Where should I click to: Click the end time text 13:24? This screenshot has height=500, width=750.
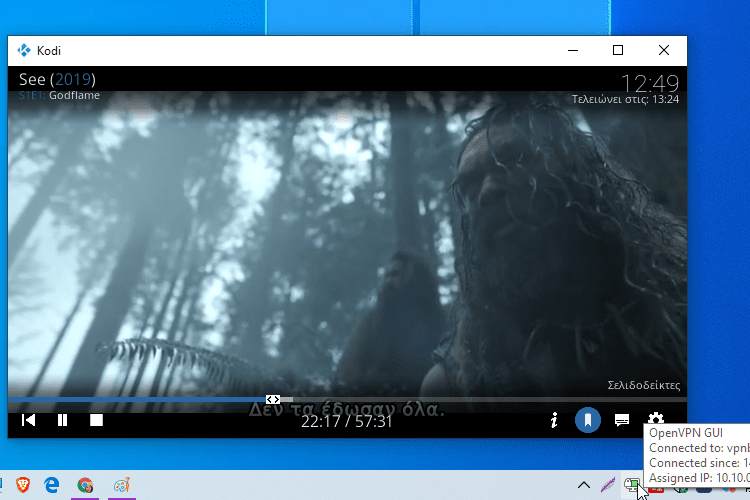[665, 100]
